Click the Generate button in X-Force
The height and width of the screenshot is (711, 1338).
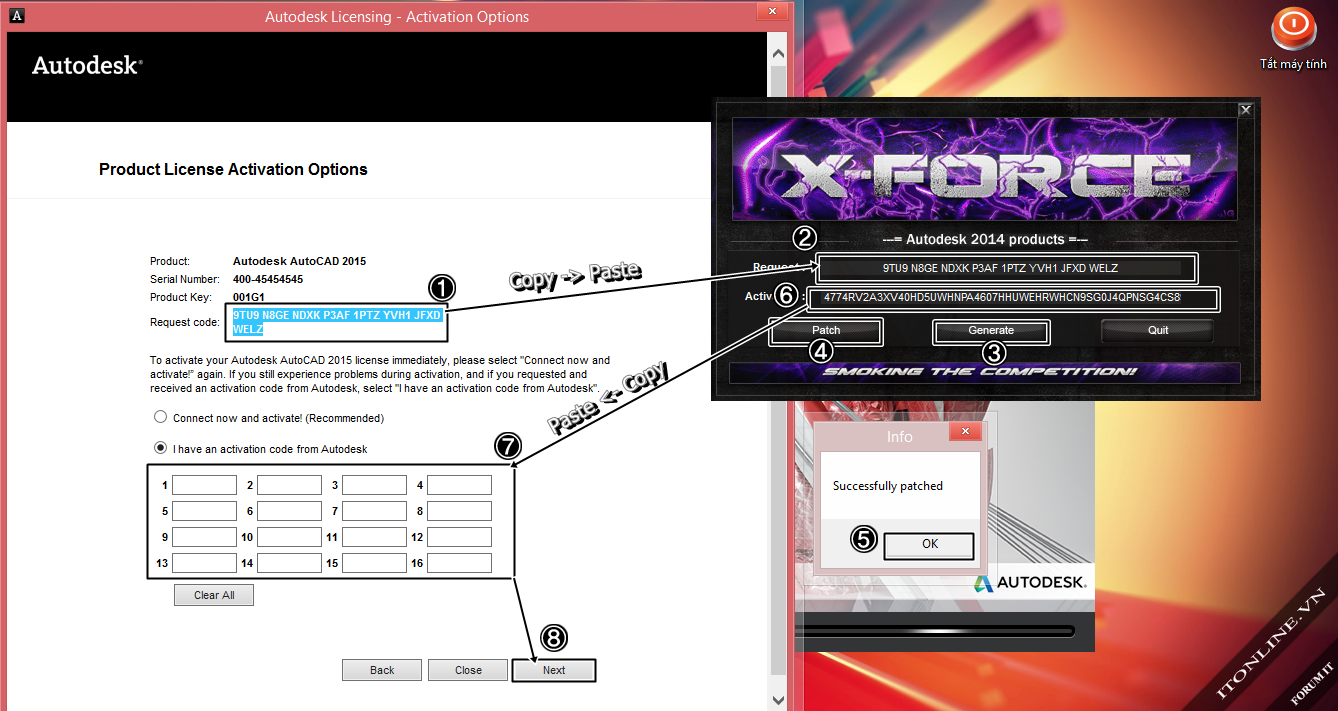pos(991,331)
